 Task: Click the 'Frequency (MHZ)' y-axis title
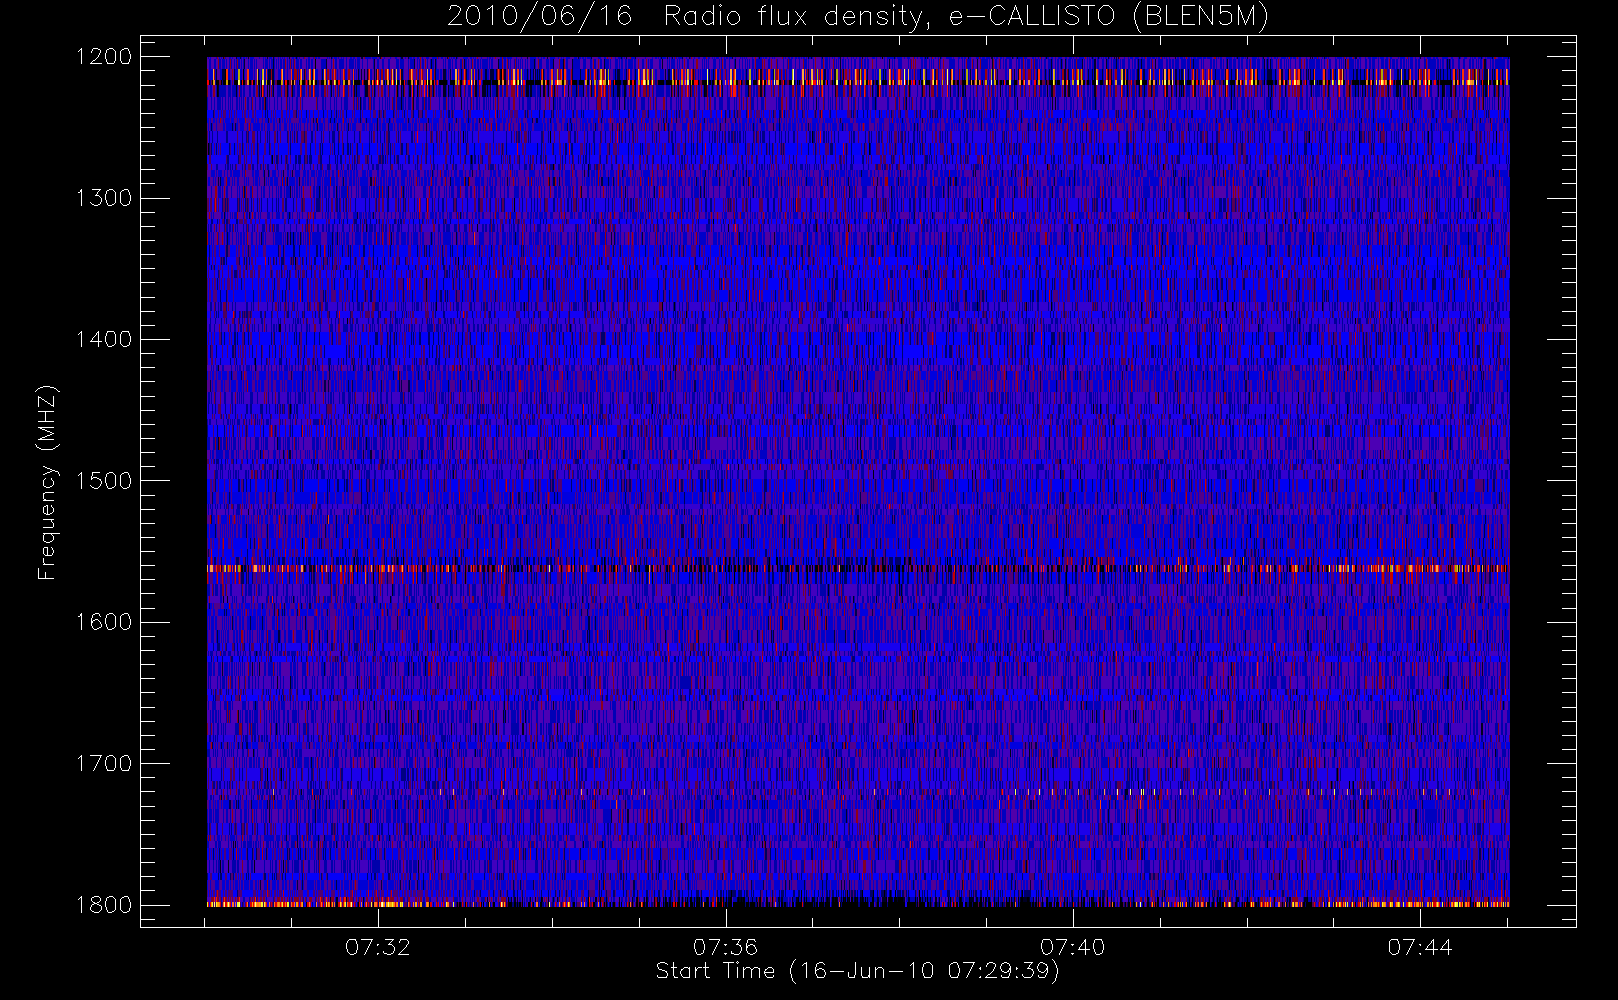click(47, 482)
